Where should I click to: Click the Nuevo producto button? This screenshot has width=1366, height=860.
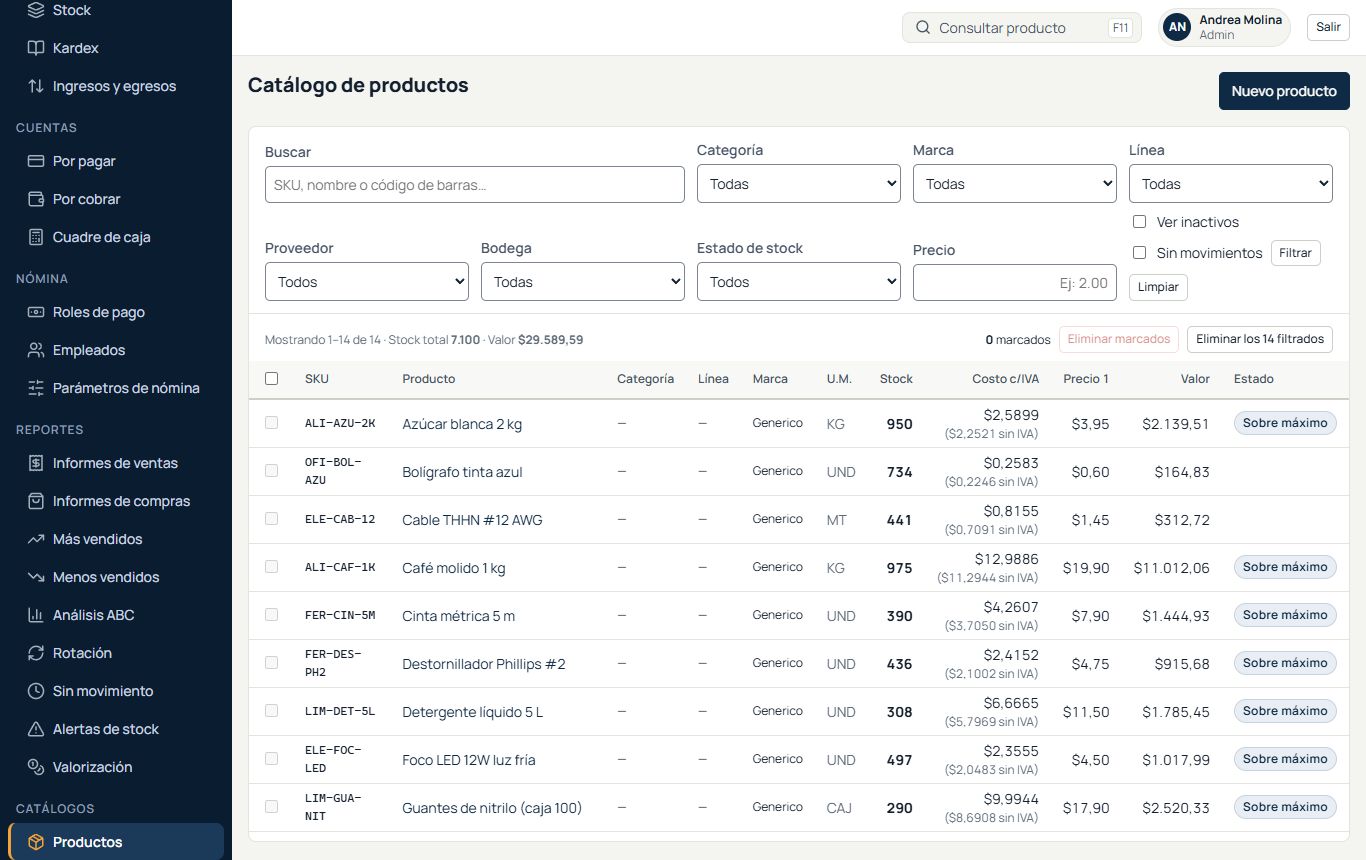pyautogui.click(x=1284, y=91)
